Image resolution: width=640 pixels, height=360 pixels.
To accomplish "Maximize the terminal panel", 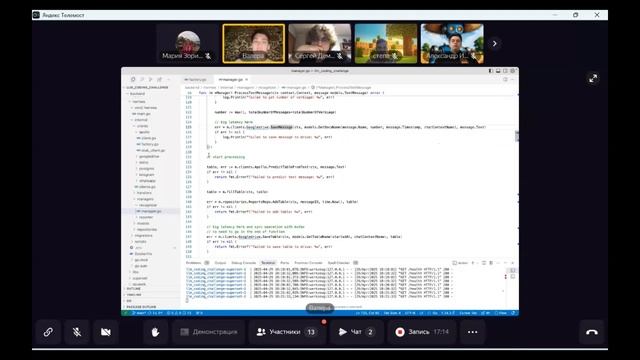I will pos(505,263).
